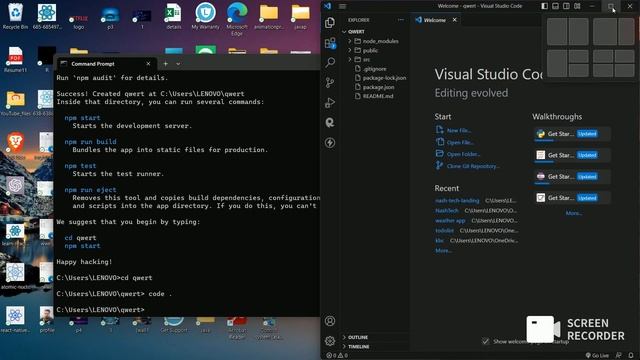
Task: Open the Python Get Started walkthrough
Action: (571, 134)
